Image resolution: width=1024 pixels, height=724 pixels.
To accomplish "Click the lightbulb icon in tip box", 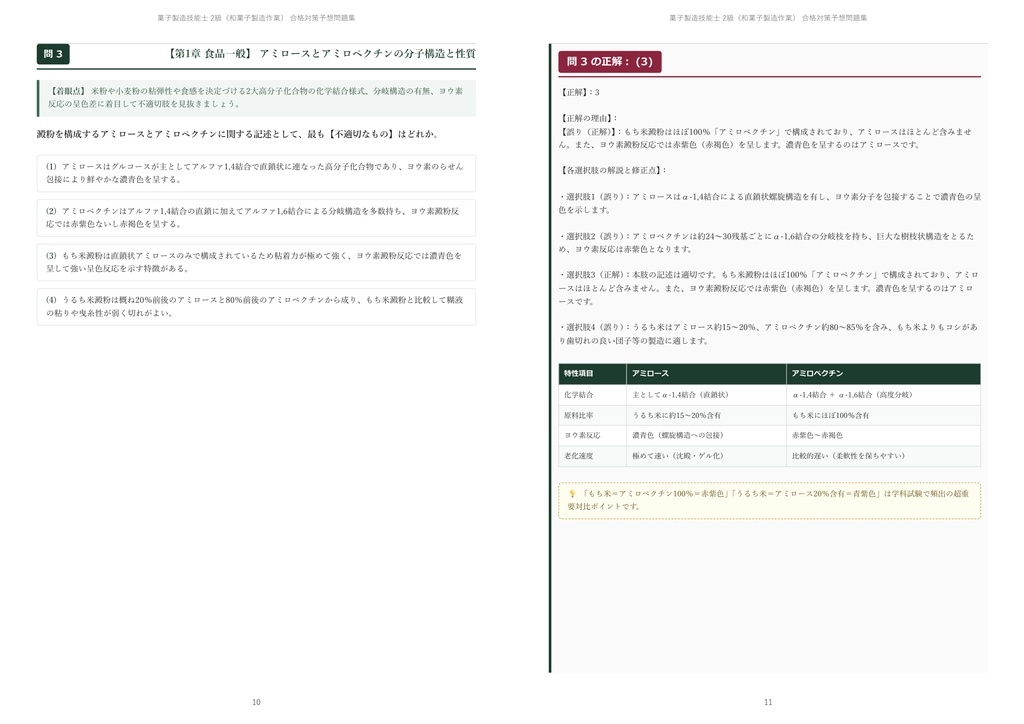I will [572, 494].
